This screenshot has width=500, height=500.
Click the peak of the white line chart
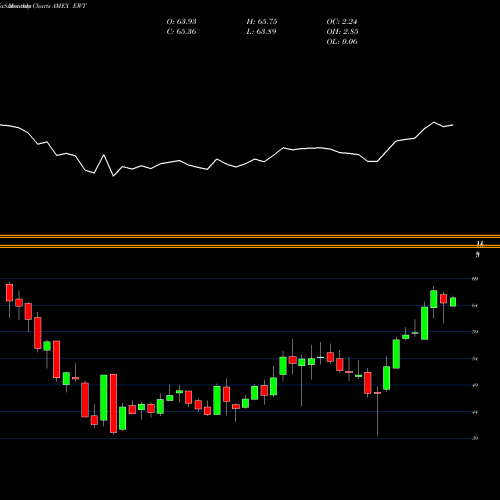tap(434, 122)
